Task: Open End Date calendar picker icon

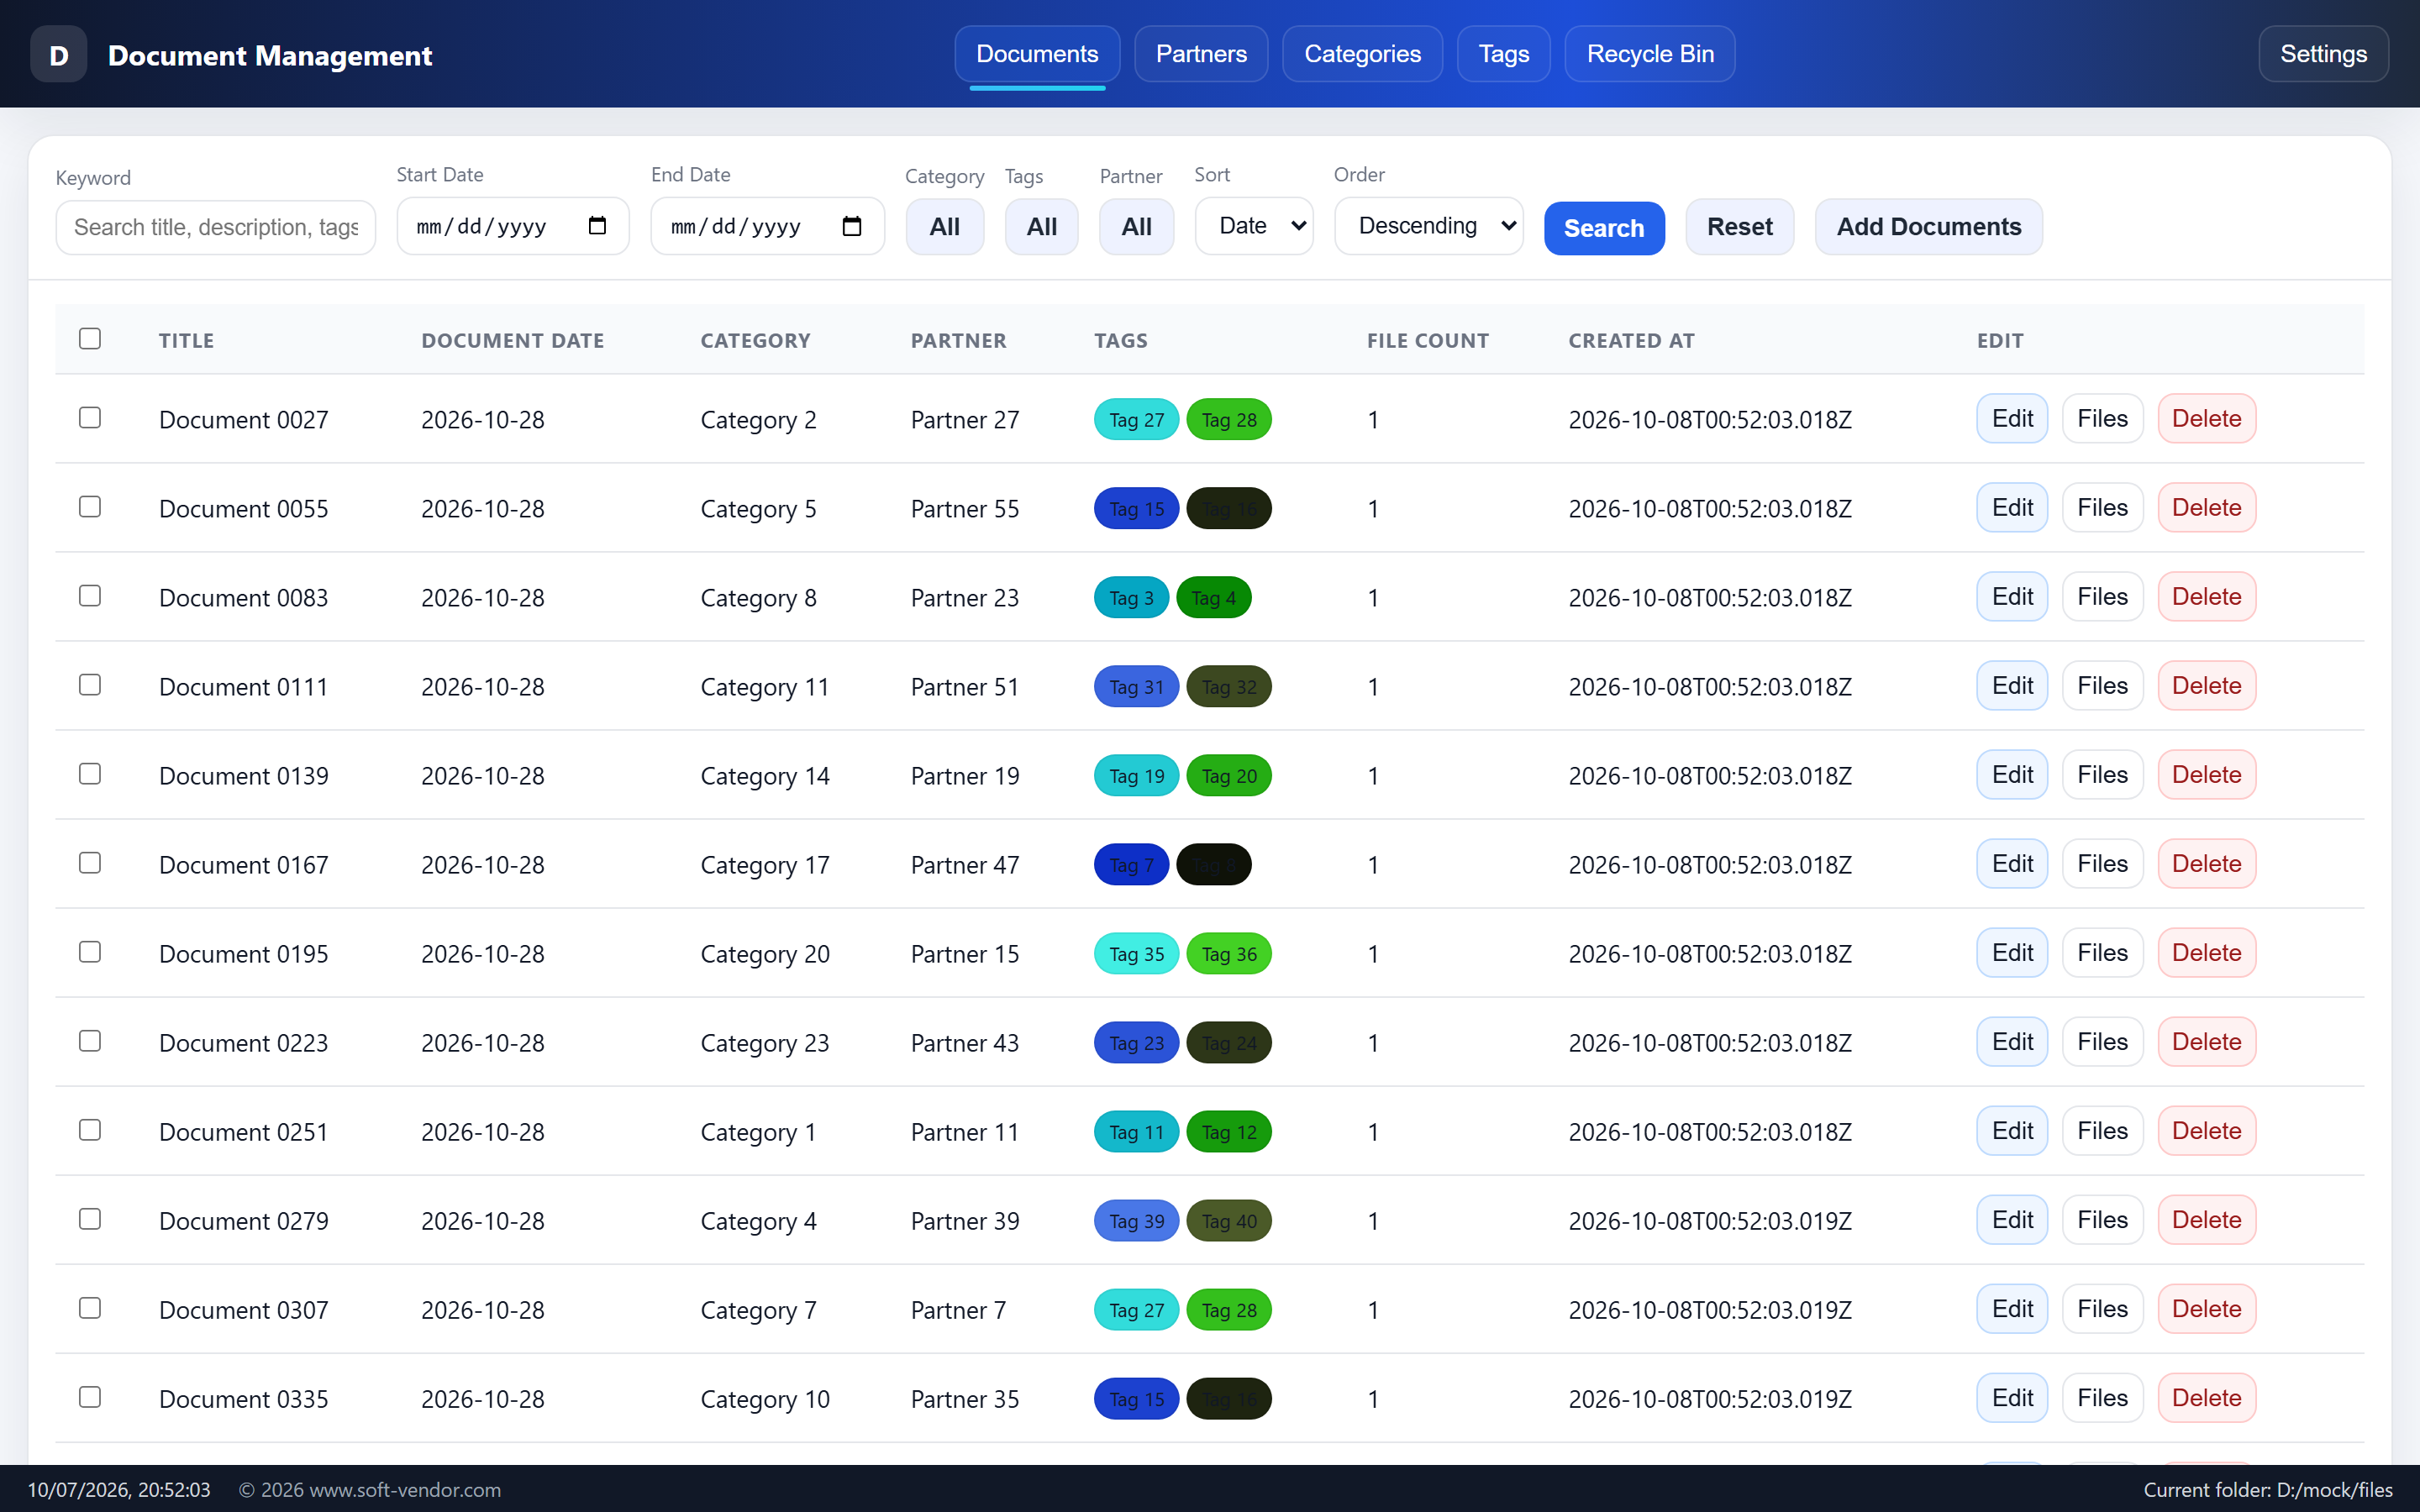Action: 852,226
